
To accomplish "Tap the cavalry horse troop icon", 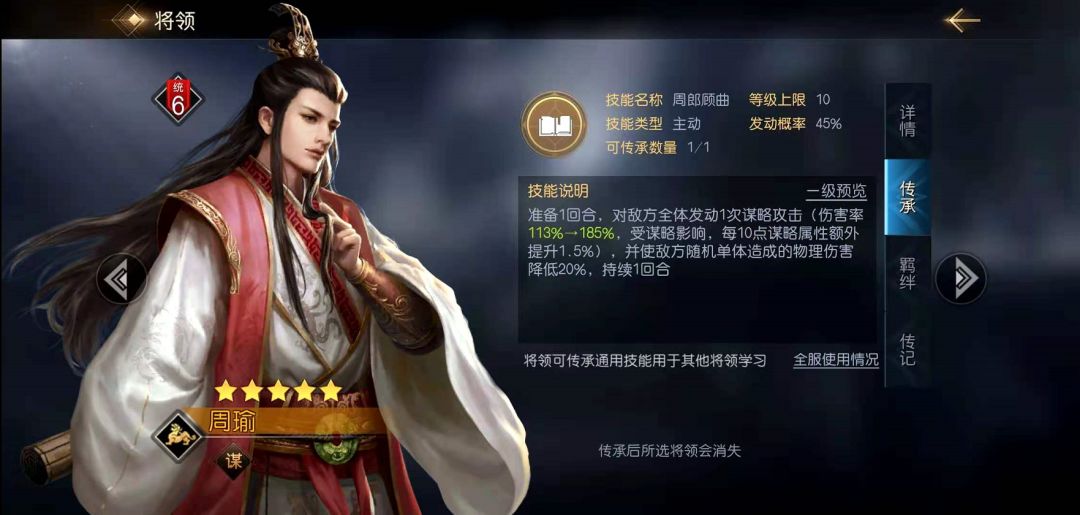I will [x=178, y=435].
